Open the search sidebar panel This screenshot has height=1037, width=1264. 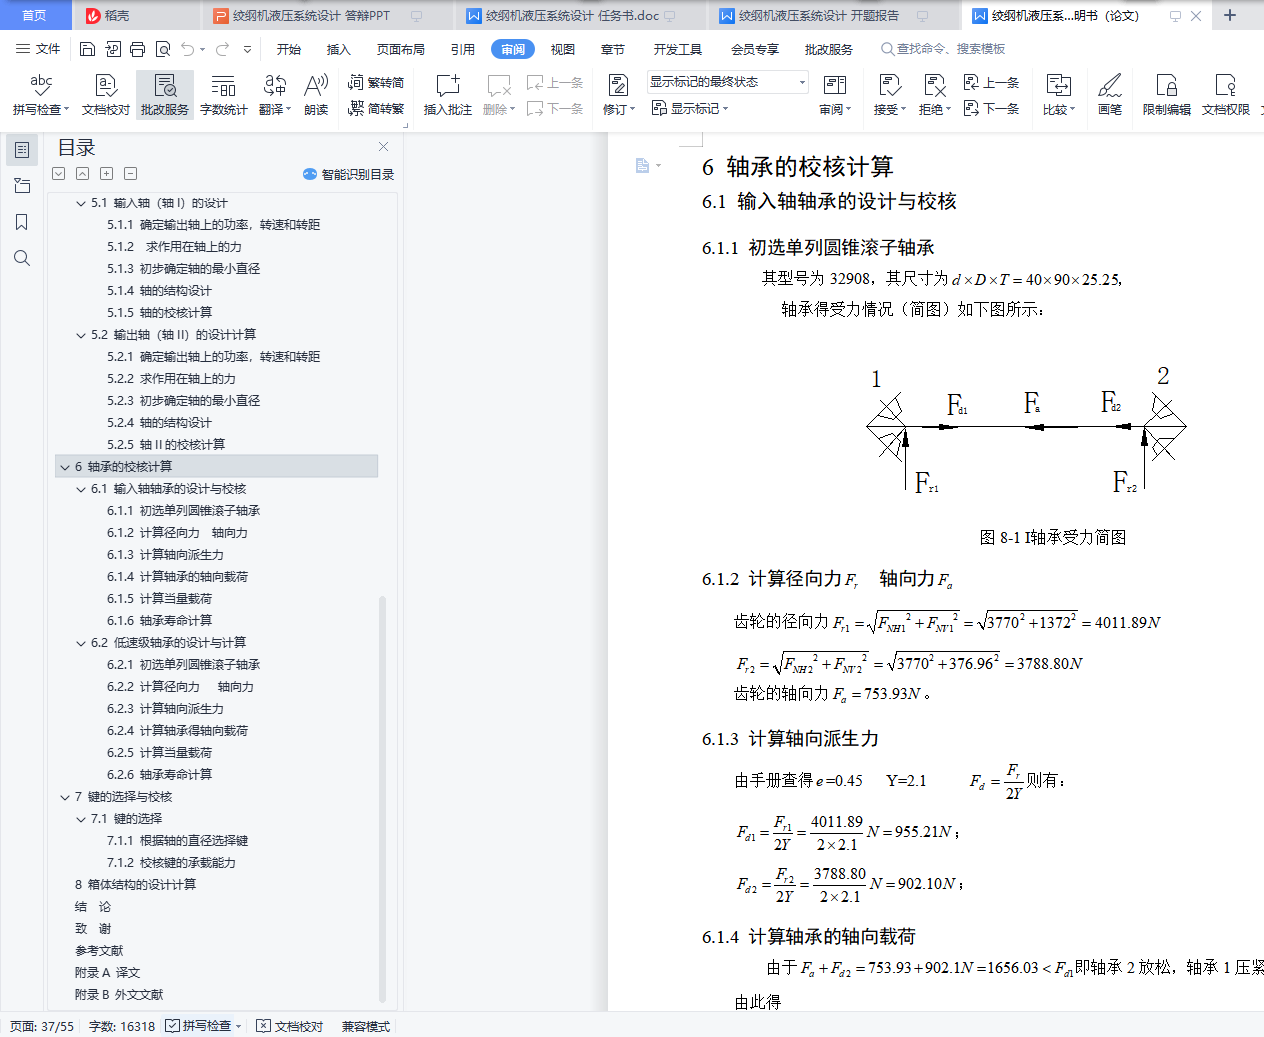(21, 258)
